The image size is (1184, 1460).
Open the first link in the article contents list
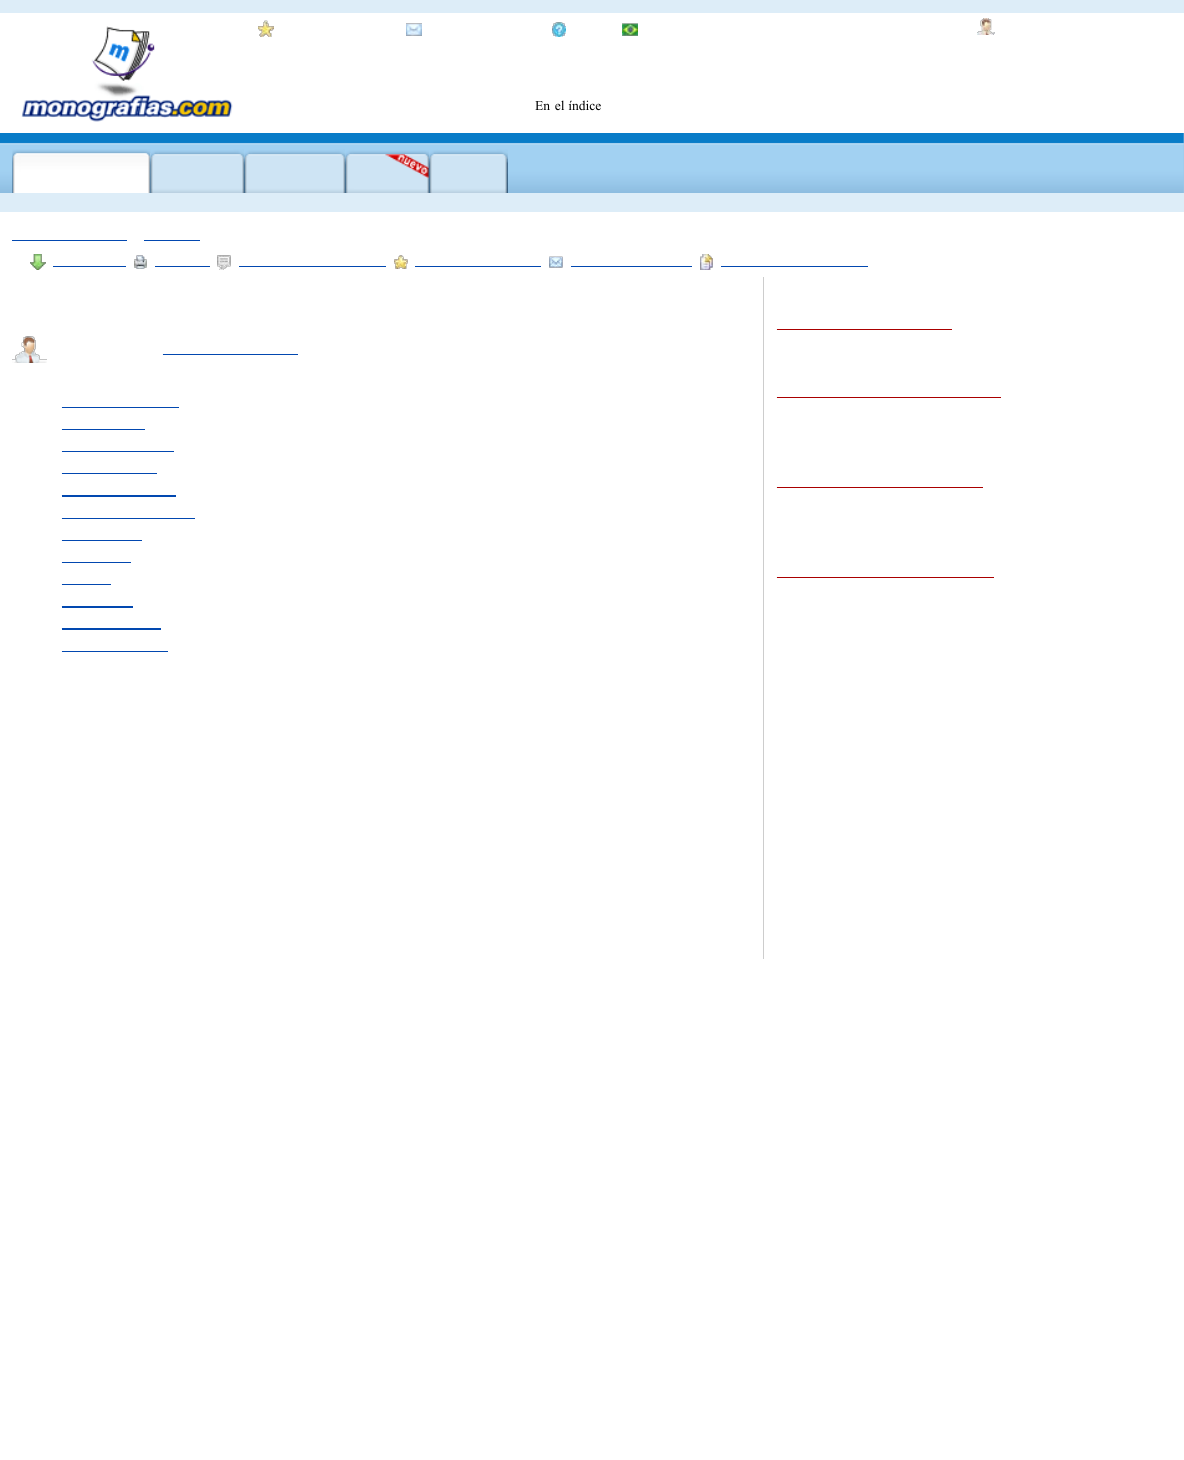[x=120, y=402]
